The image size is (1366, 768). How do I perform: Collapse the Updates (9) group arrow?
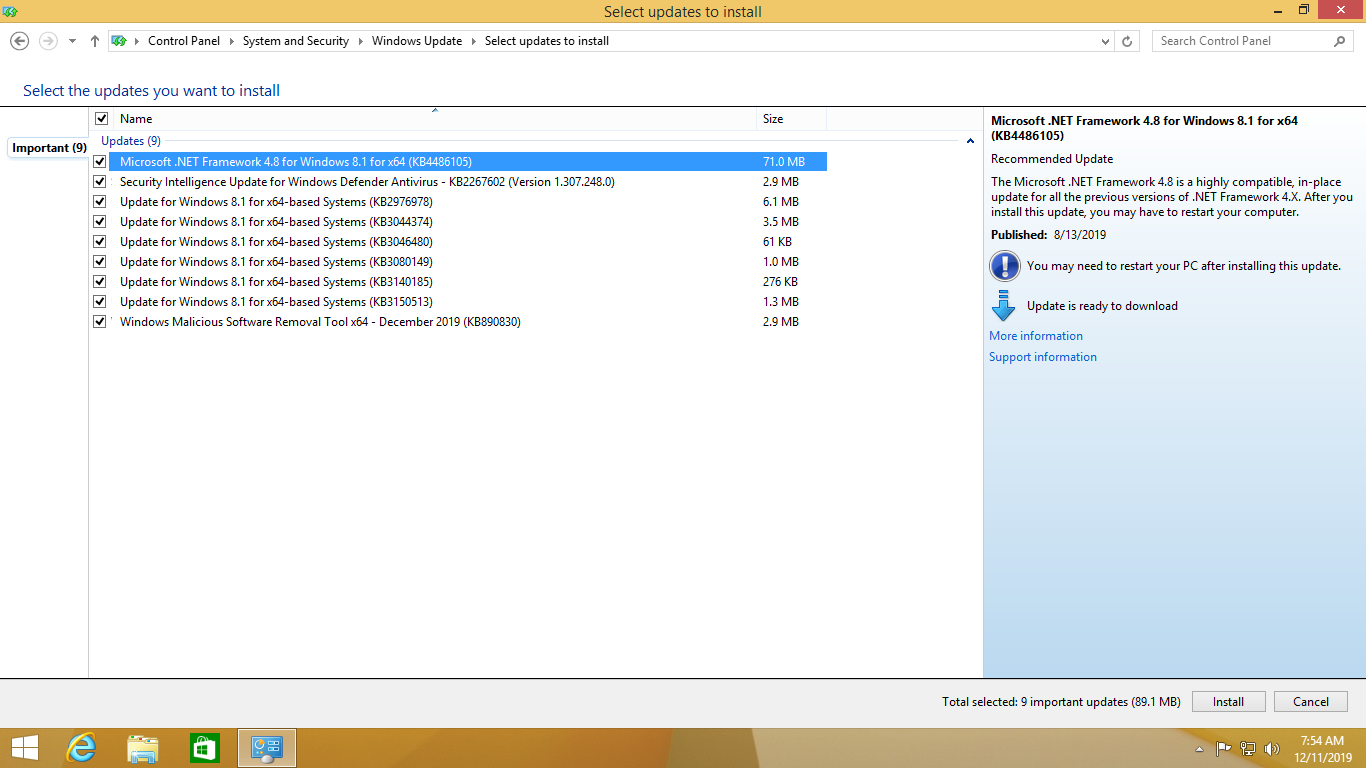[970, 141]
